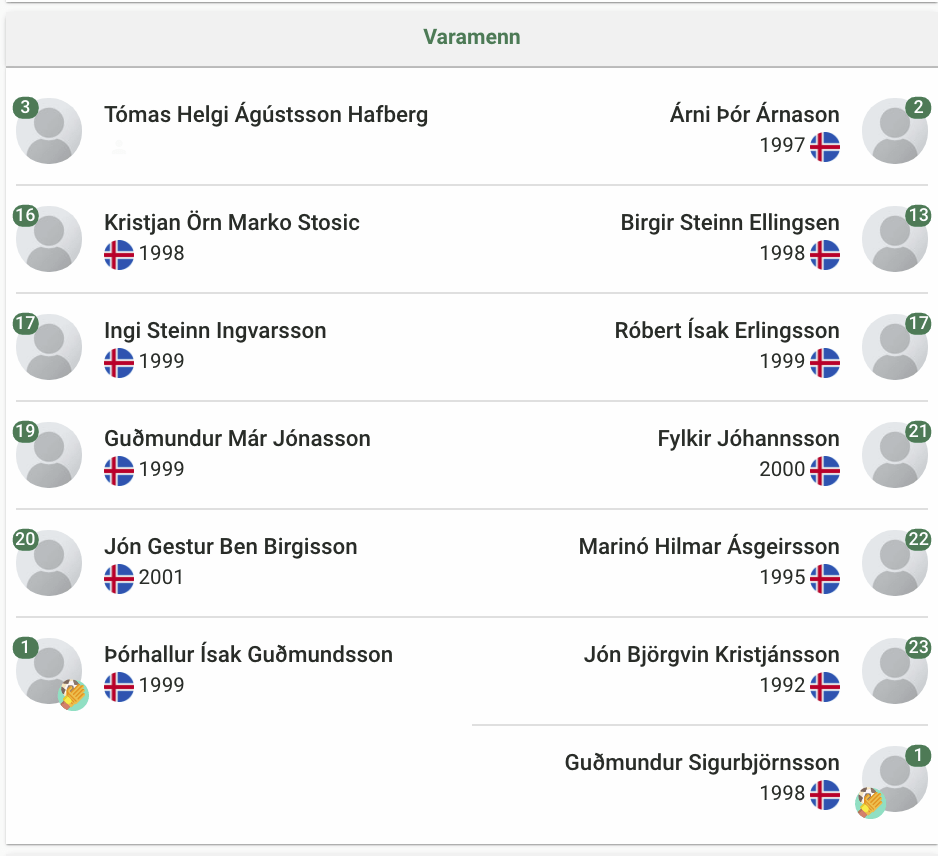Click Árni Þór Árnason's profile avatar
The image size is (938, 856).
pos(895,131)
